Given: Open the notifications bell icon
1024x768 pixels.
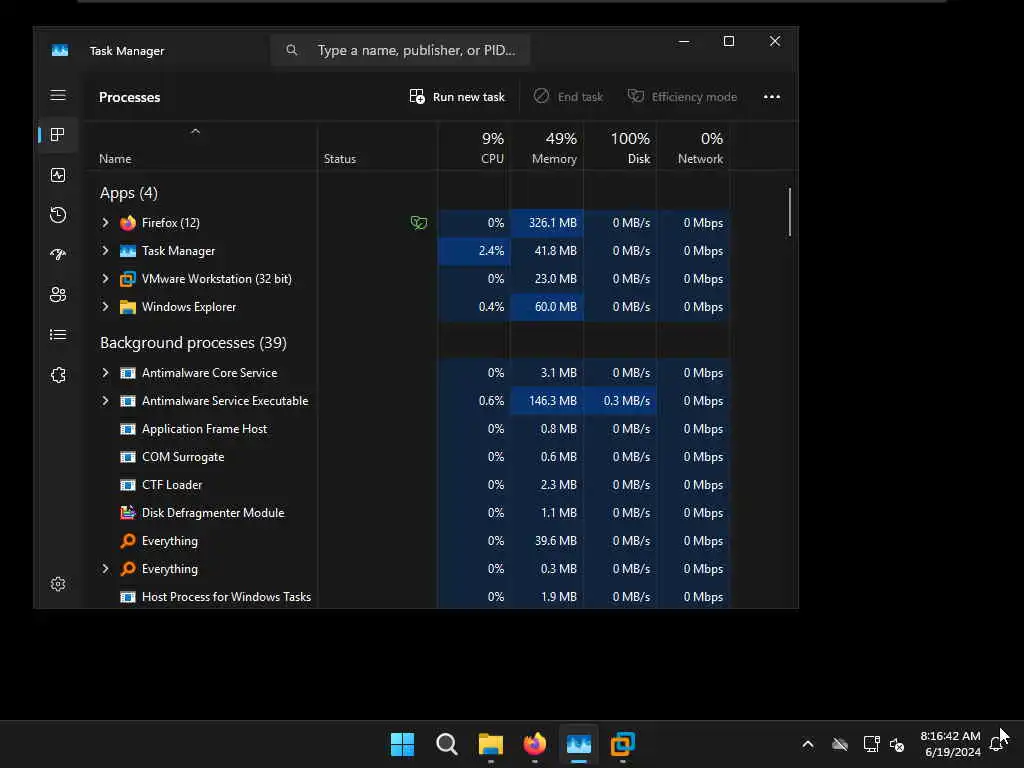Looking at the screenshot, I should coord(996,744).
